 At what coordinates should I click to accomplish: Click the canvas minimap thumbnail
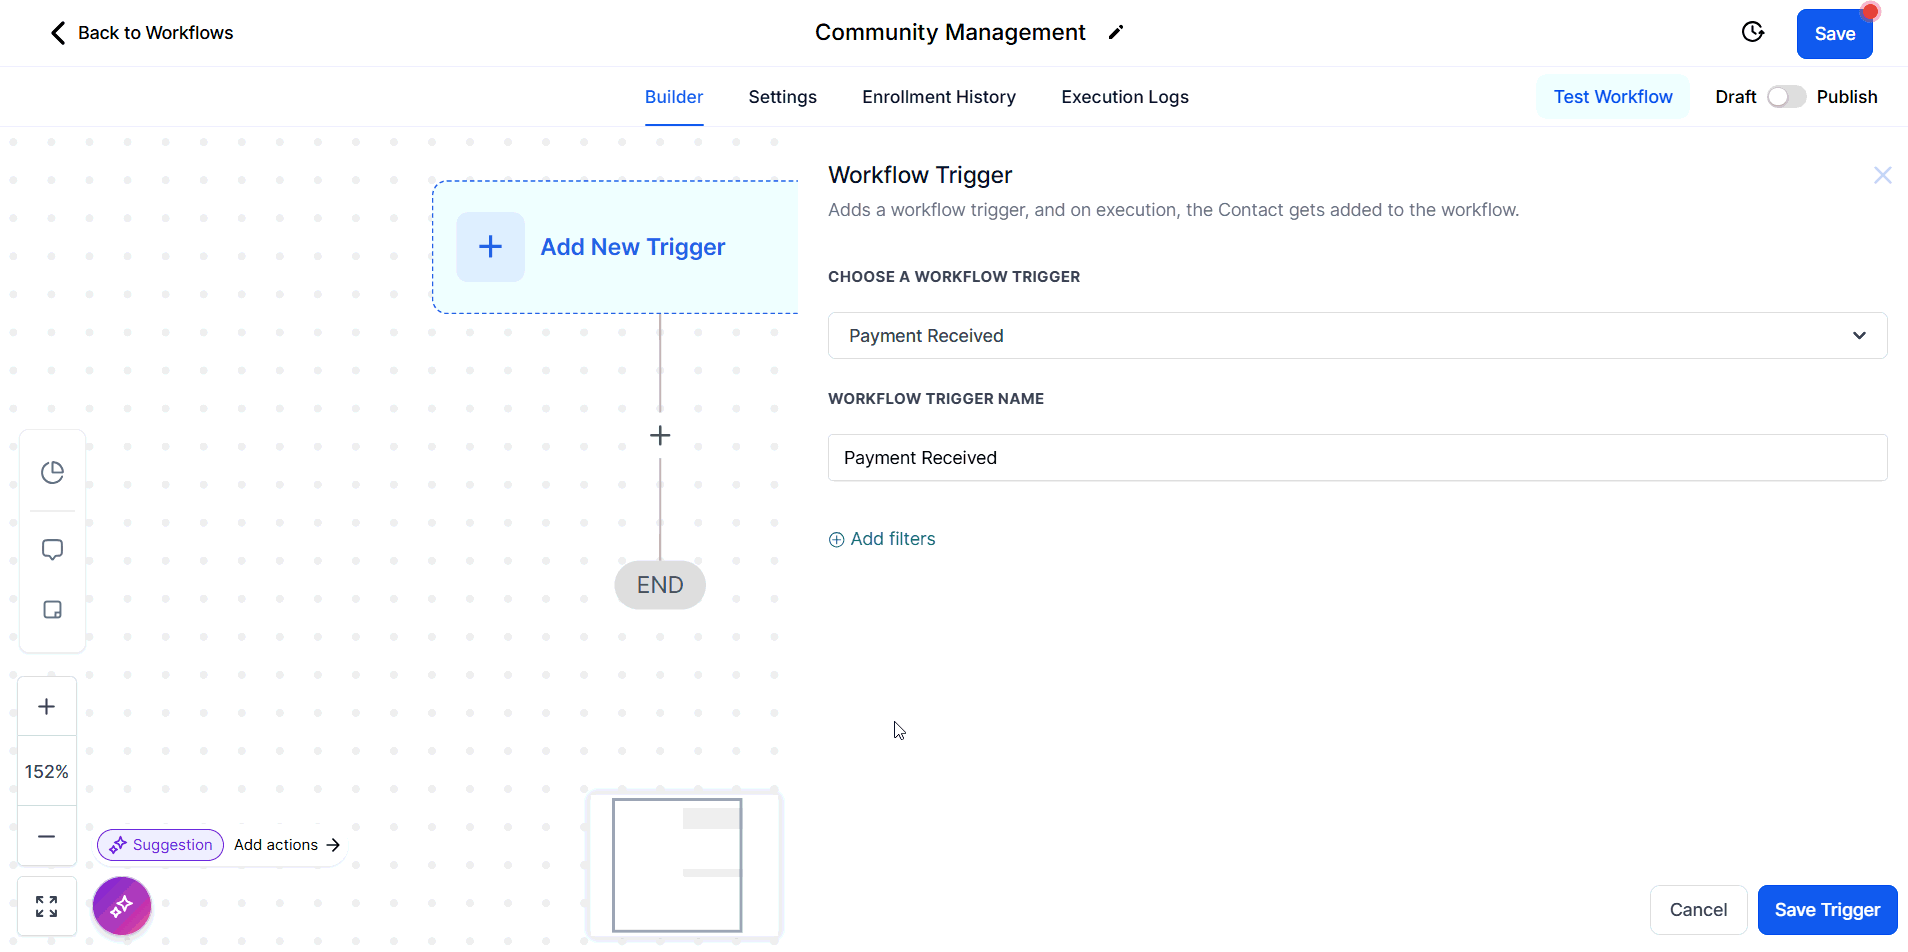pos(685,866)
